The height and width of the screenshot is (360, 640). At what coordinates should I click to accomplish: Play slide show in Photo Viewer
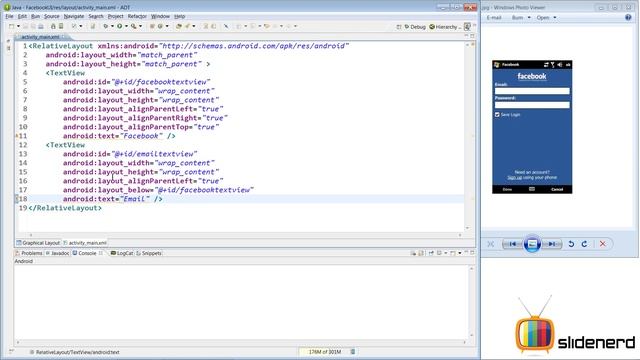532,244
